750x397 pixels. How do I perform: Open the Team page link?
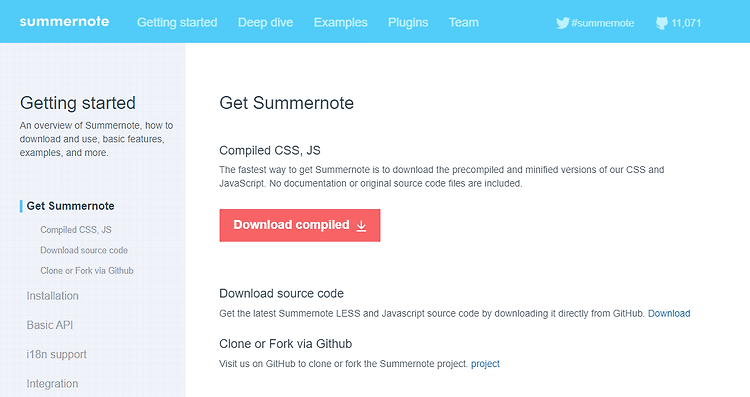(463, 22)
